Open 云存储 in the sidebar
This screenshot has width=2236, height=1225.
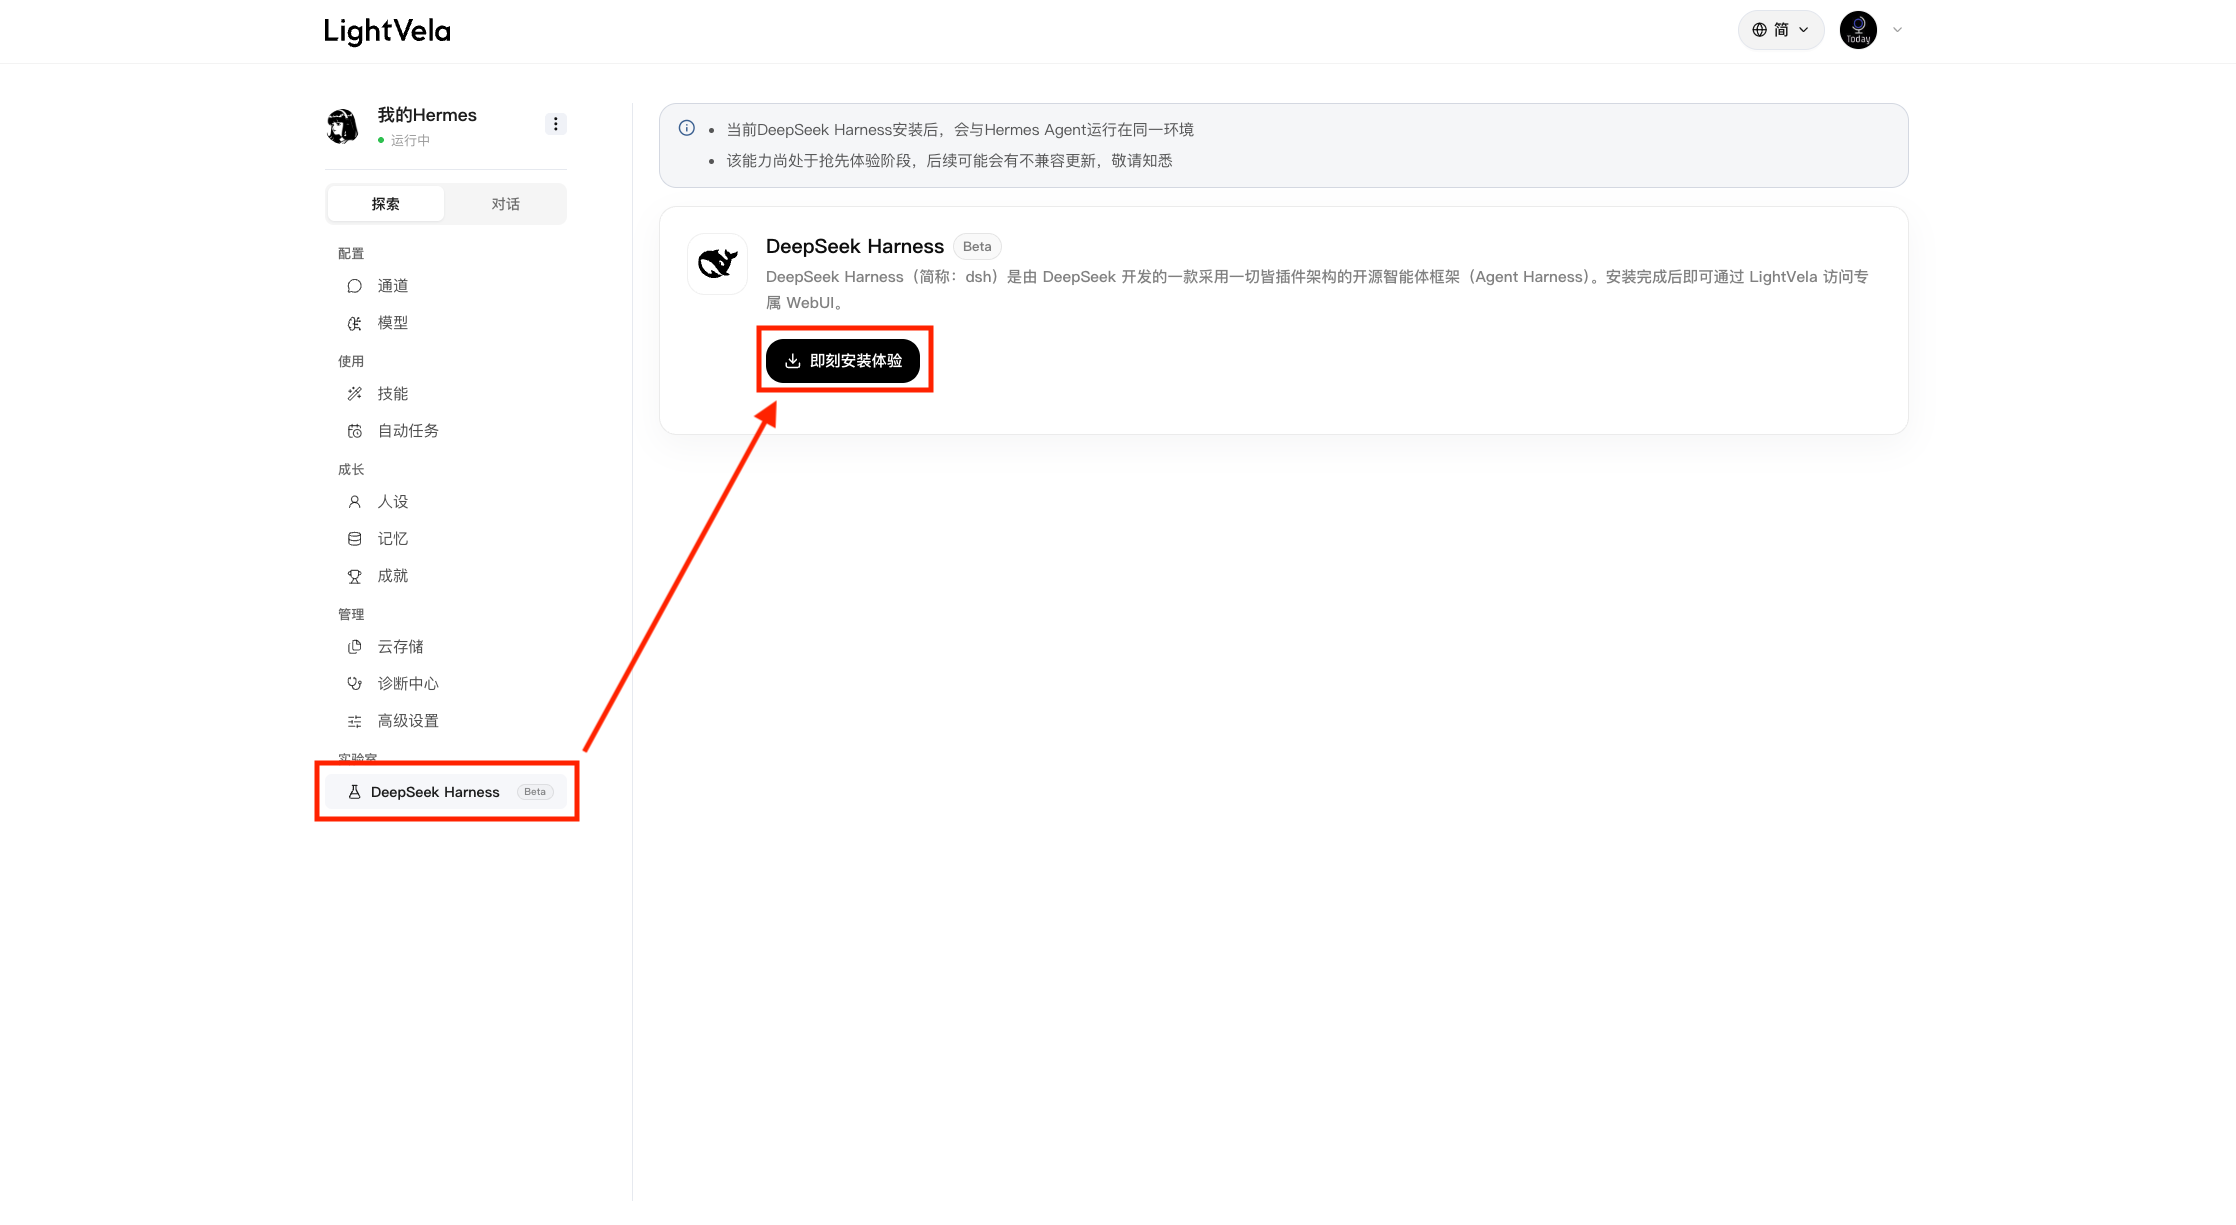click(446, 647)
